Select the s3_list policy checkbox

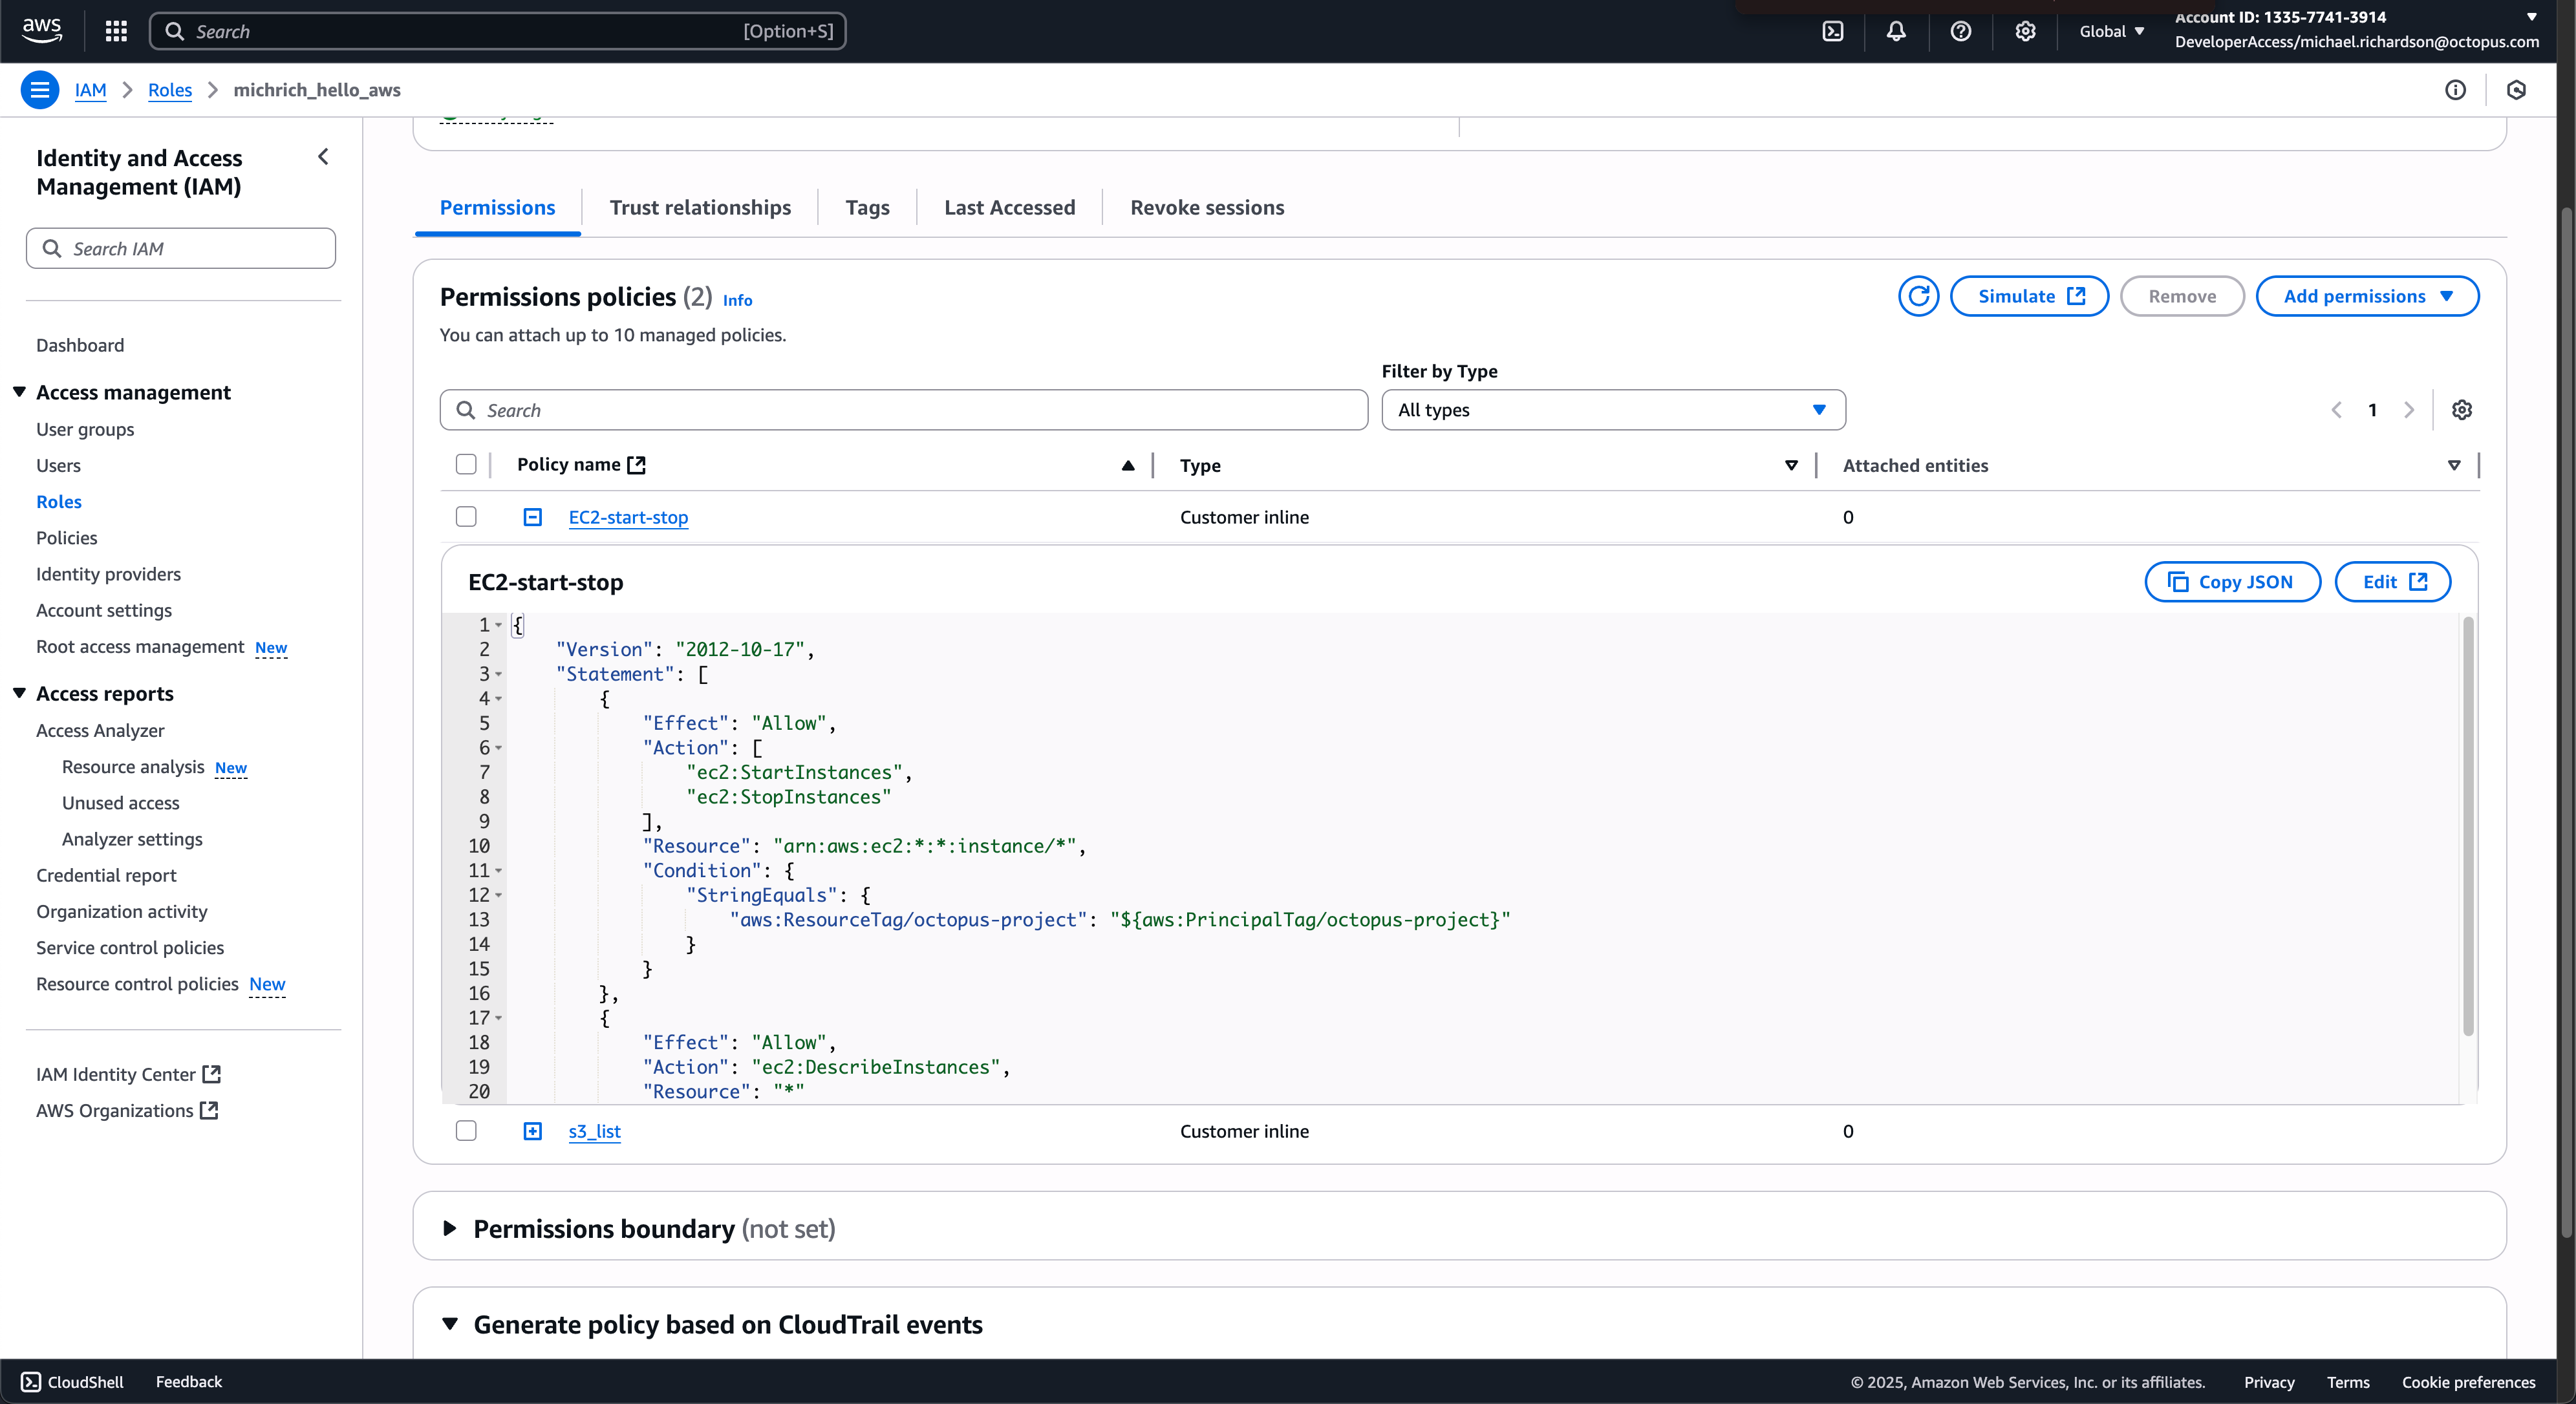(466, 1131)
